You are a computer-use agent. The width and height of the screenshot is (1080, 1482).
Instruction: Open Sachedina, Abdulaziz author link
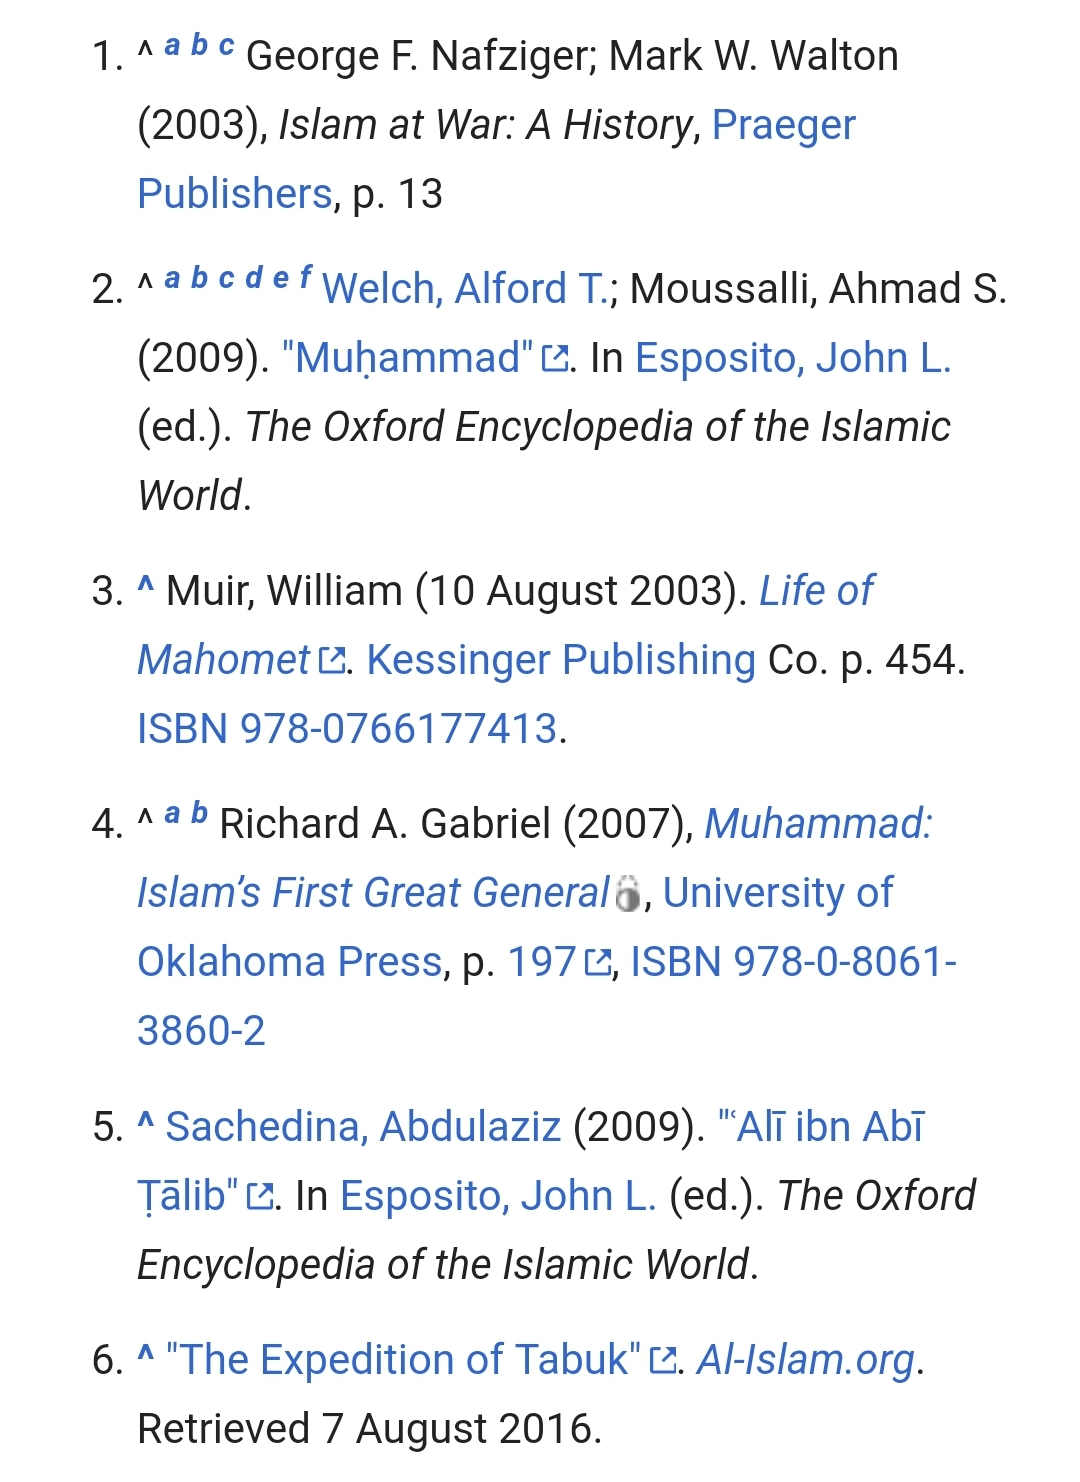[363, 1127]
